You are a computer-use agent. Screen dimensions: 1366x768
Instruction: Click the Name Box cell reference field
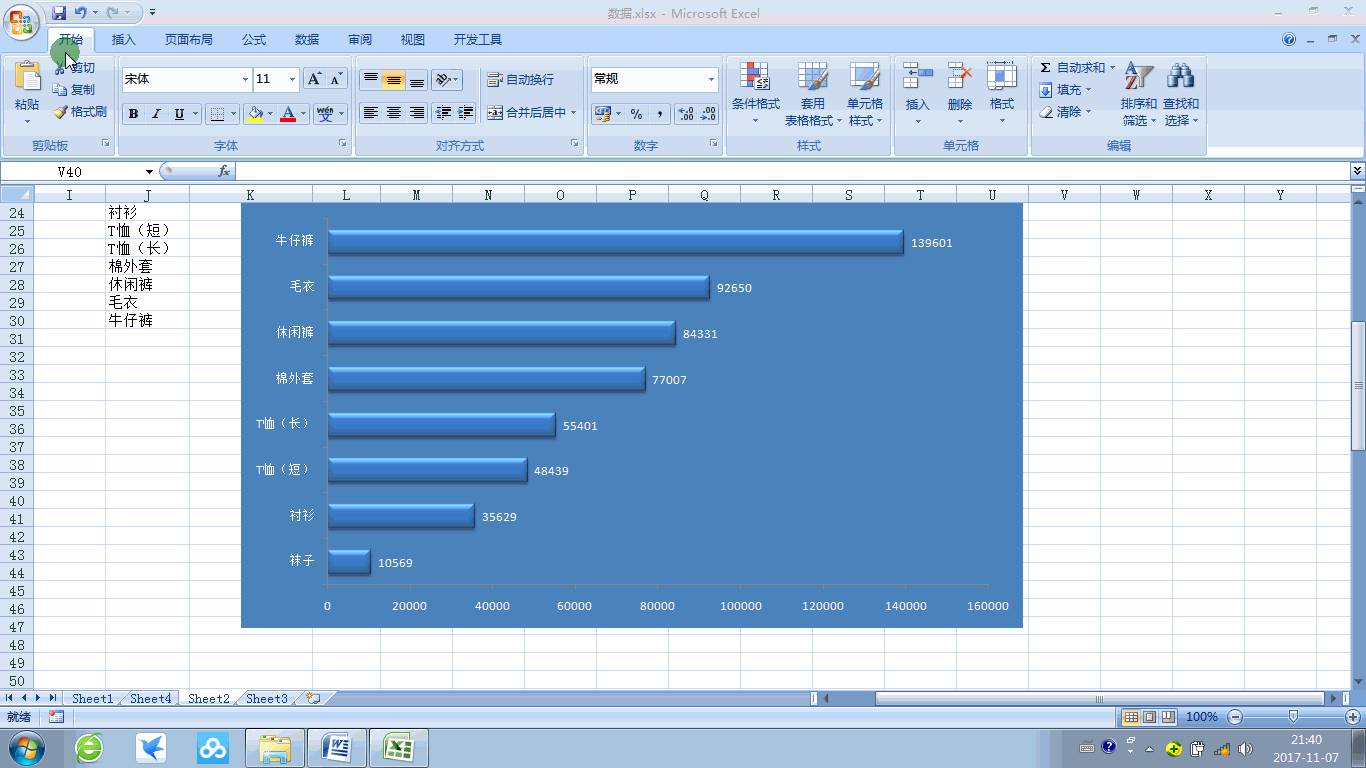tap(70, 172)
